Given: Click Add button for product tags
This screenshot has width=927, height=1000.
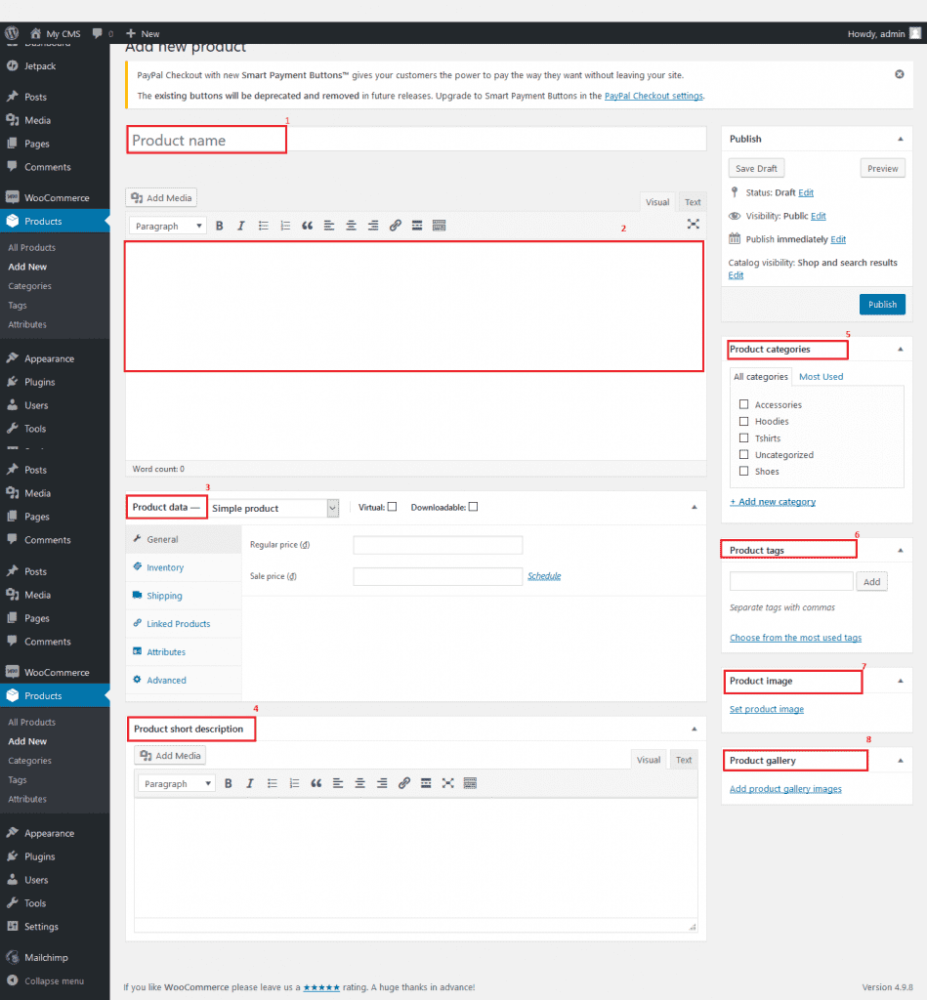Looking at the screenshot, I should tap(872, 582).
